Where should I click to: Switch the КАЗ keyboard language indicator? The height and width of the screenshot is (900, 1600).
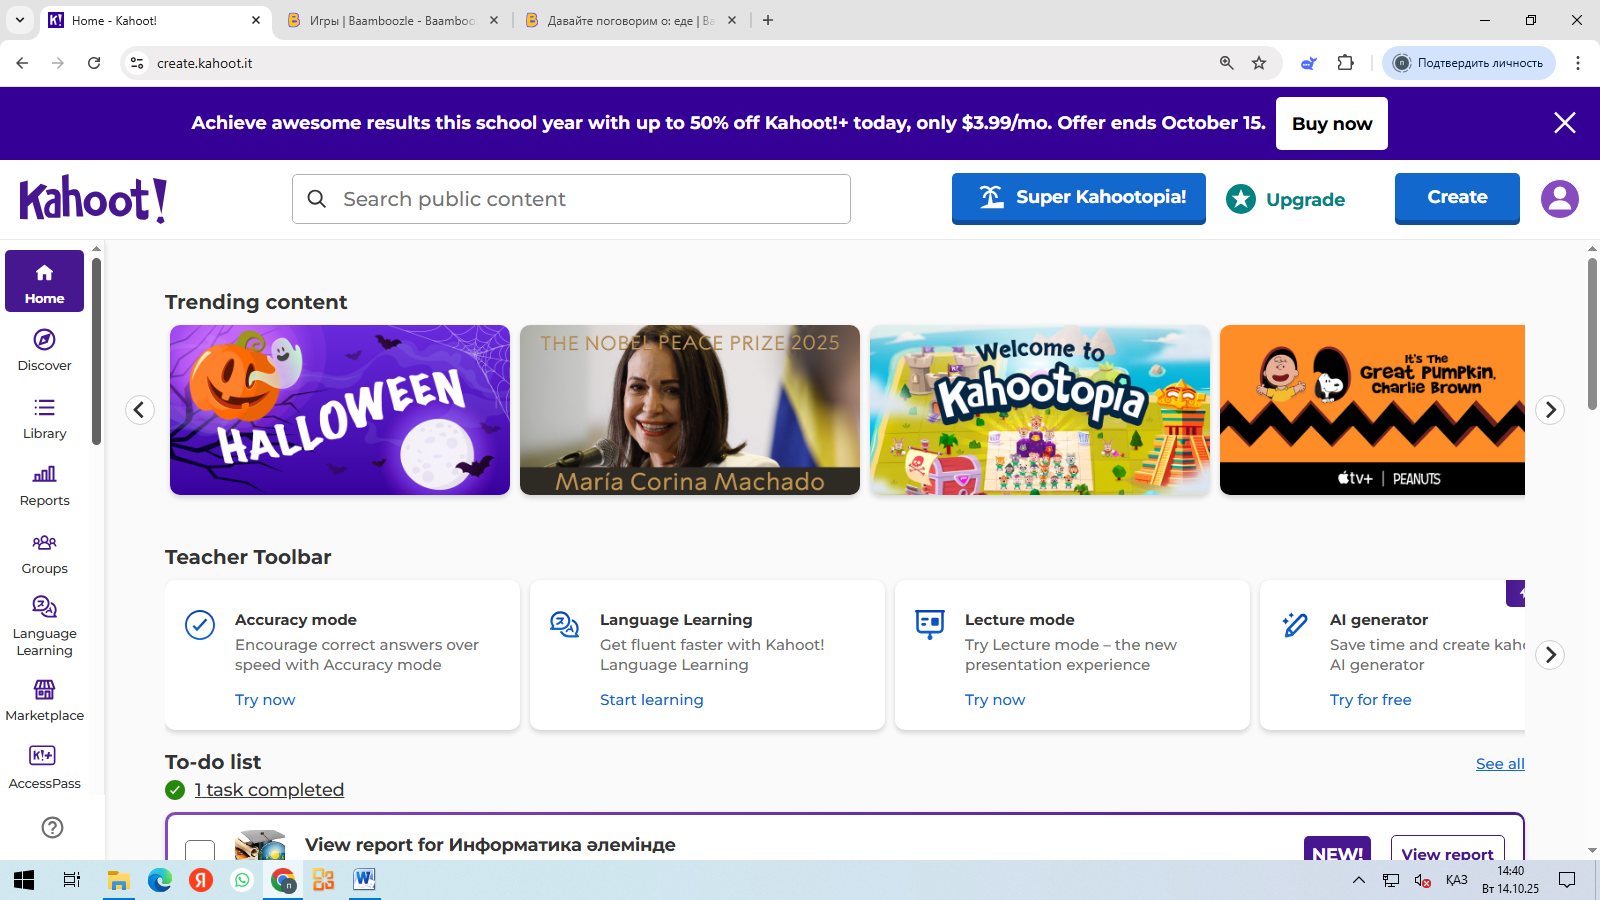1457,880
